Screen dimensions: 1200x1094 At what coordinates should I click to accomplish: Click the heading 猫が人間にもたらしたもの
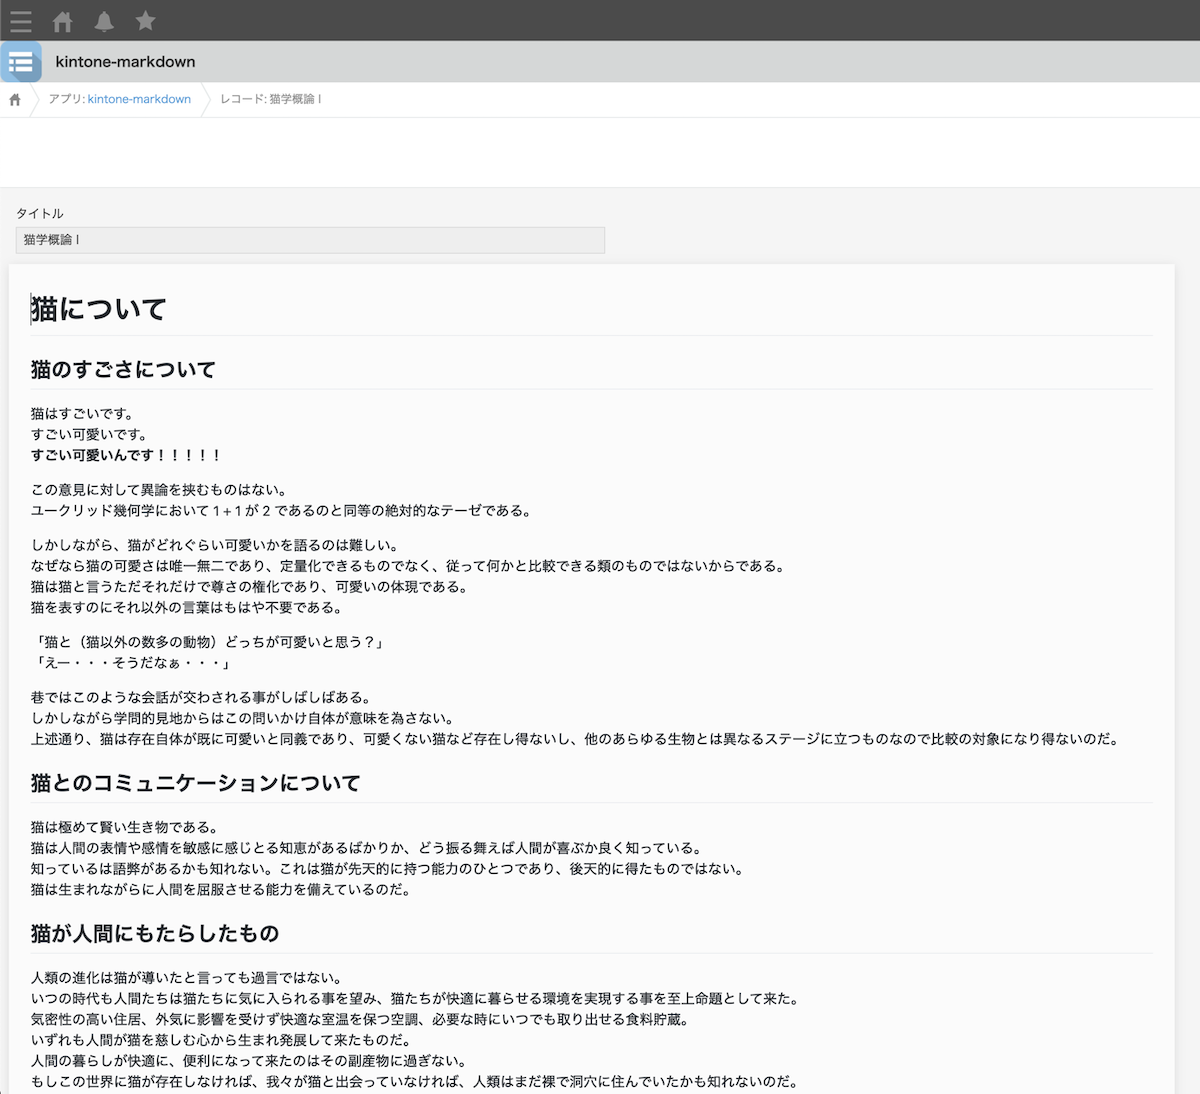155,934
